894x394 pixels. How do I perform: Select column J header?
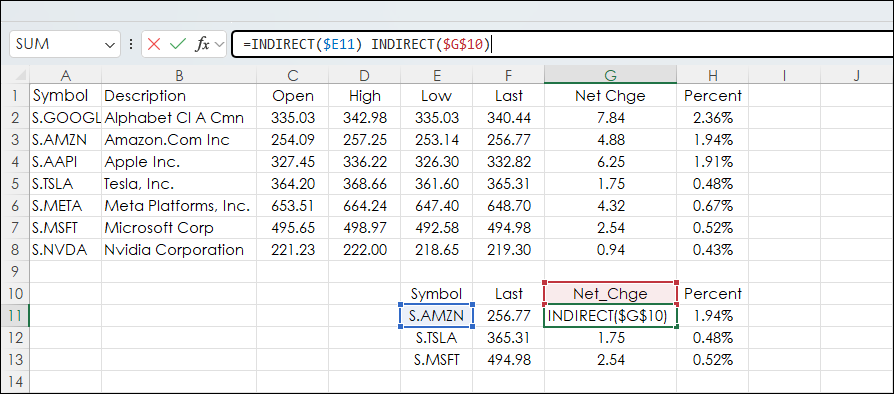tap(857, 75)
